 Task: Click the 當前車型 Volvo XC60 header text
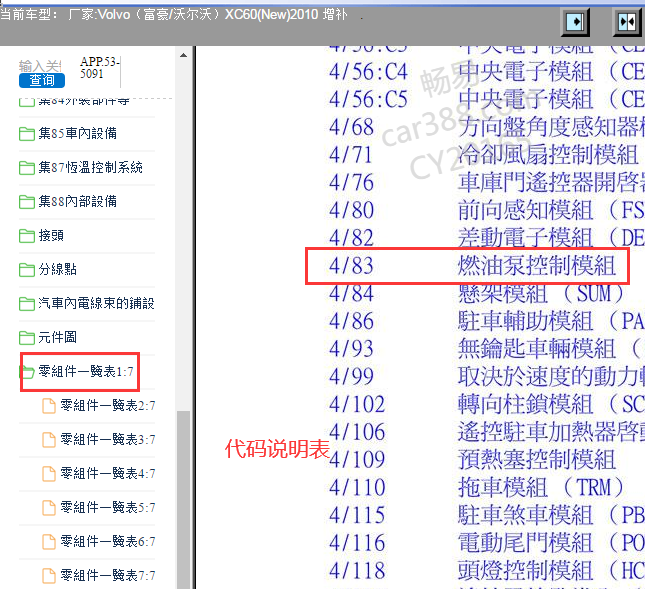(174, 15)
